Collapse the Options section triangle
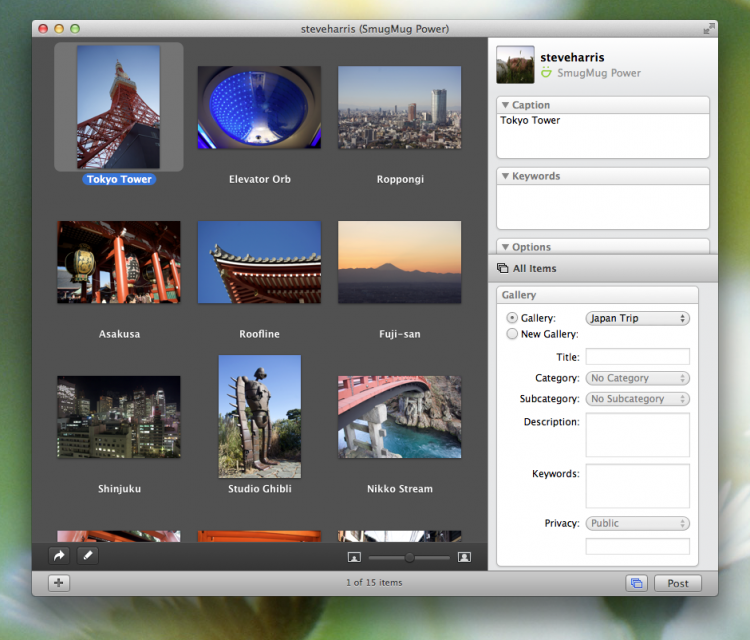Screen dimensions: 750x640 pos(505,247)
